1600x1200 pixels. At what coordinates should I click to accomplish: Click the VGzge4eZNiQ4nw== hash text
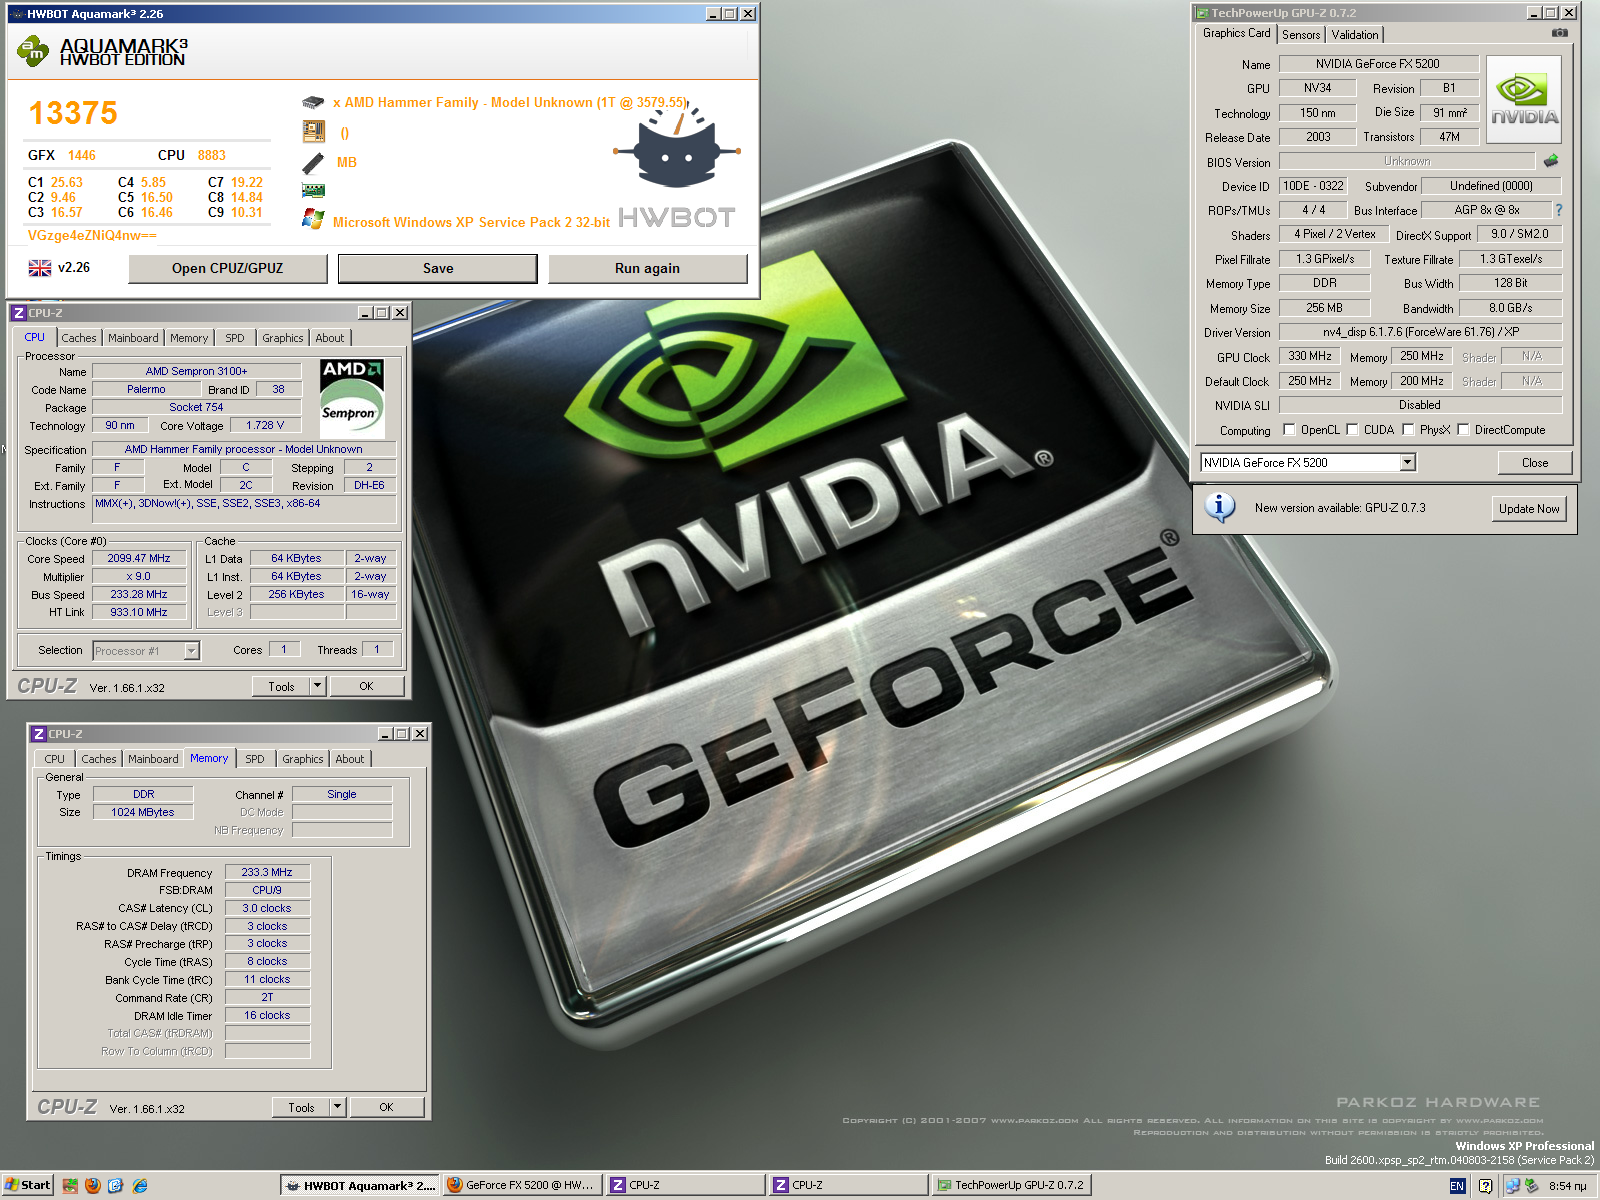[x=92, y=236]
